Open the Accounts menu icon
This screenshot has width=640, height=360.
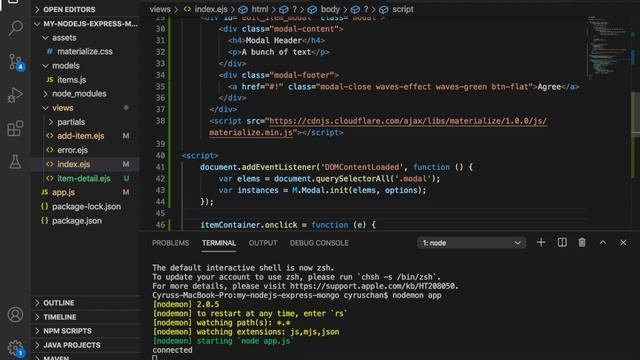[x=15, y=315]
